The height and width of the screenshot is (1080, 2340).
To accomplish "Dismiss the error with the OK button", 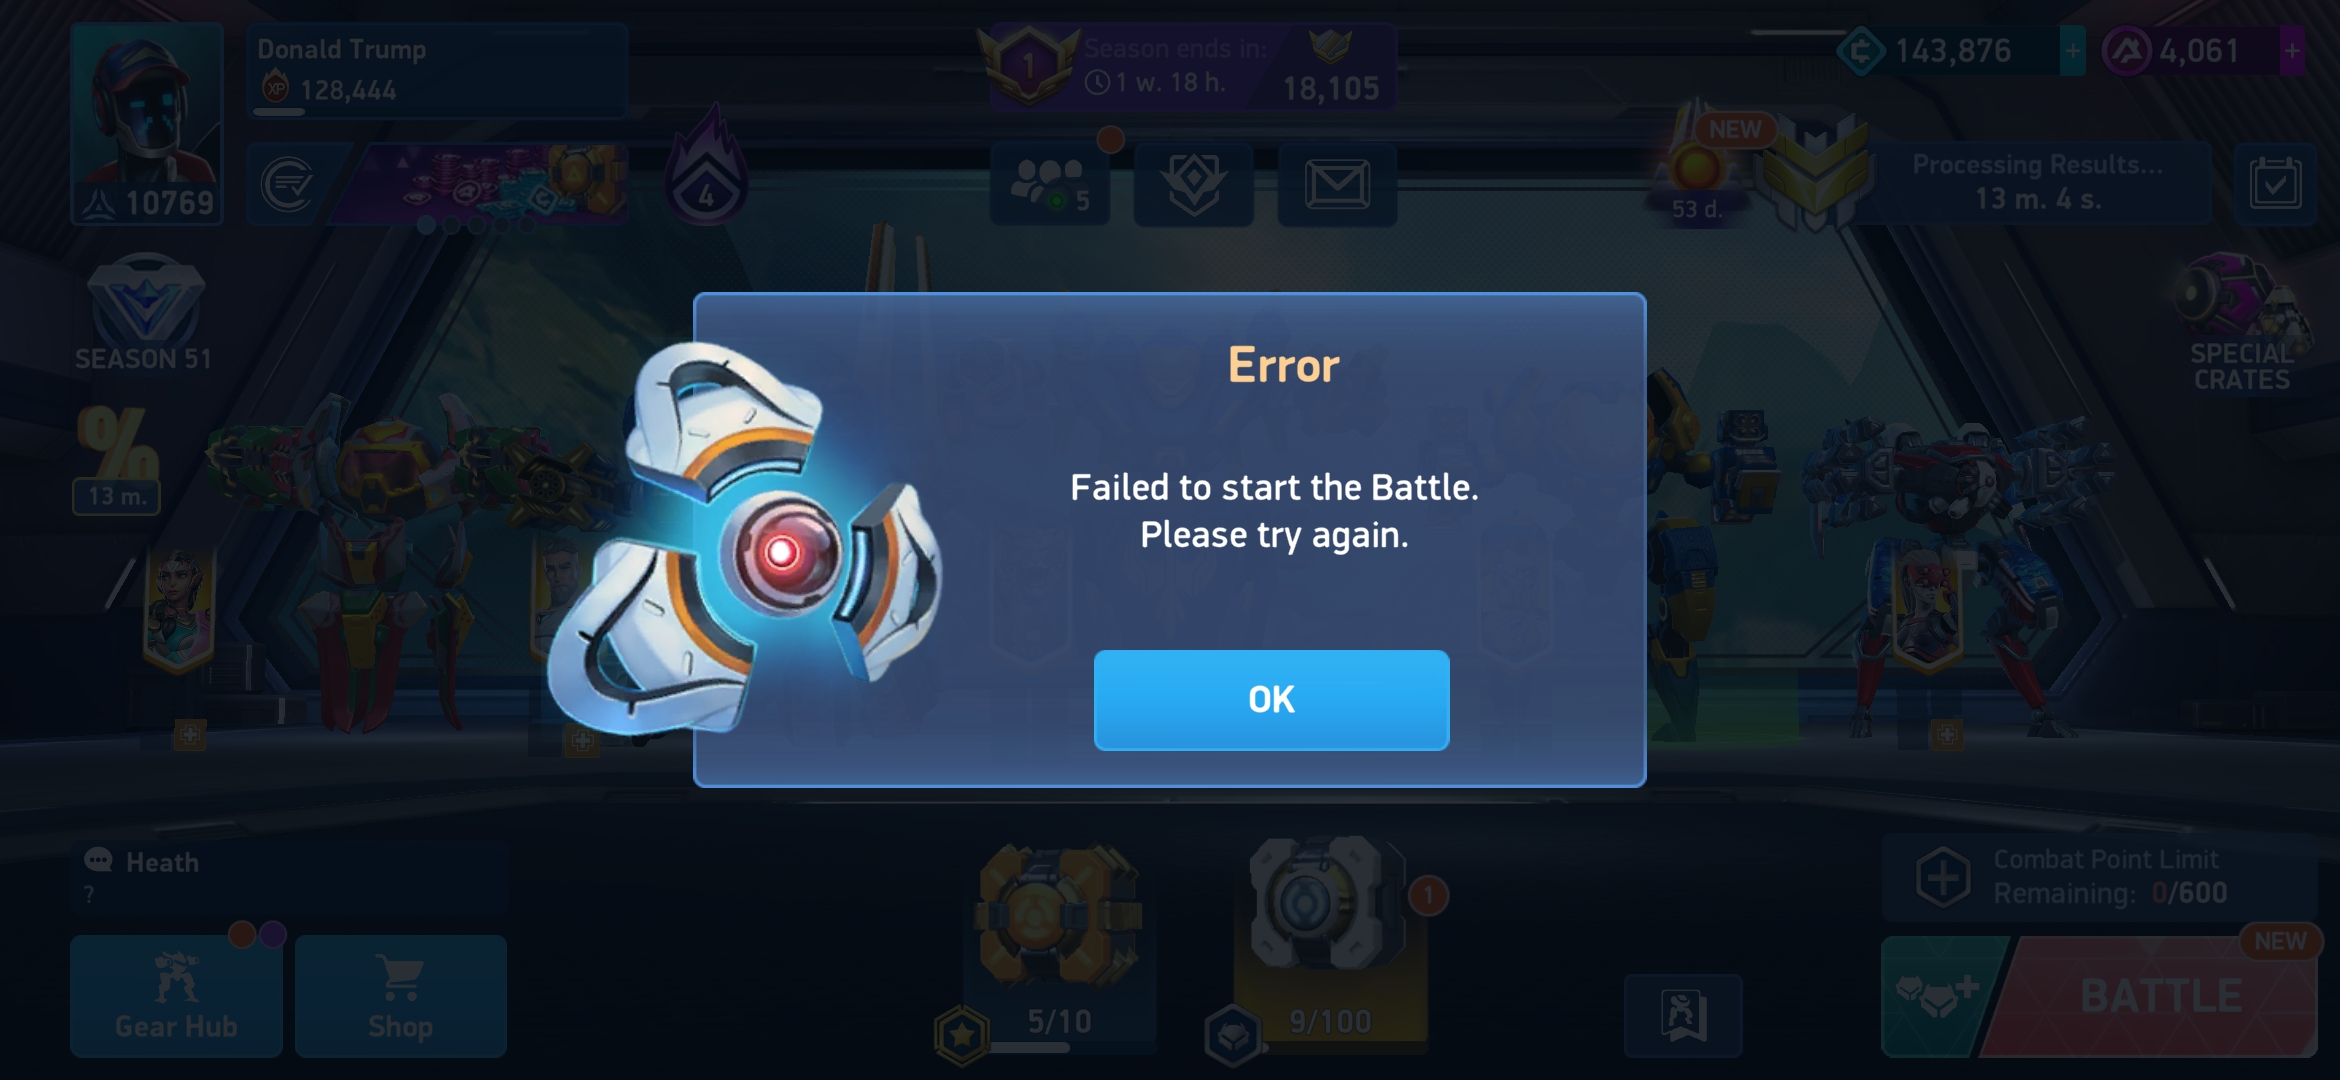I will point(1271,700).
